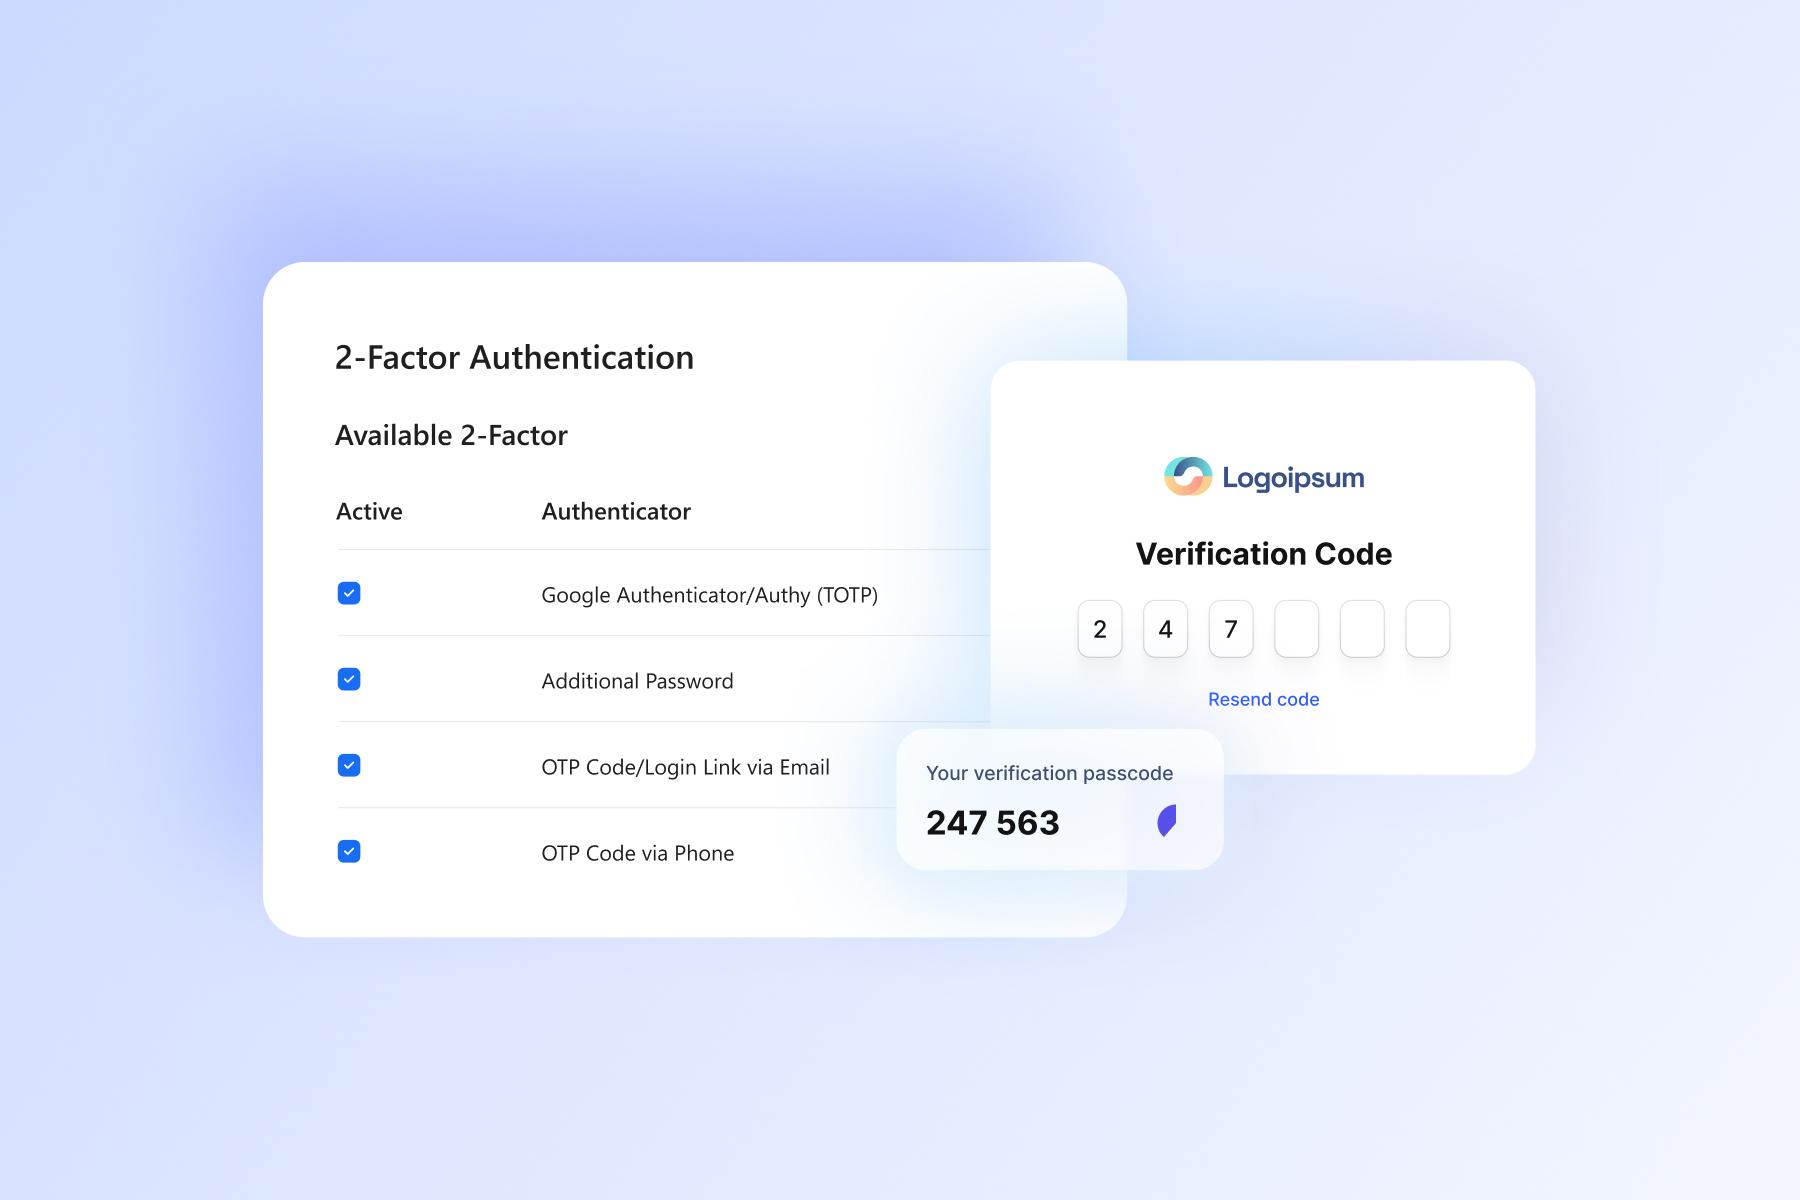Select the Google Authenticator/Authy (TOTP) label text

click(709, 596)
